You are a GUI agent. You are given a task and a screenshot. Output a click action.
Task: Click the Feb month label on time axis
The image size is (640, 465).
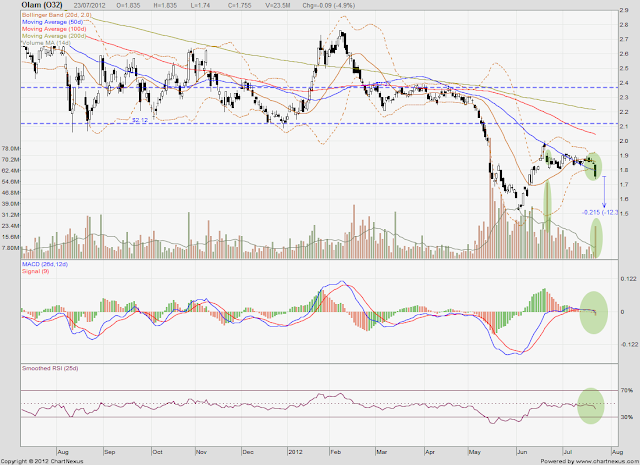point(336,452)
